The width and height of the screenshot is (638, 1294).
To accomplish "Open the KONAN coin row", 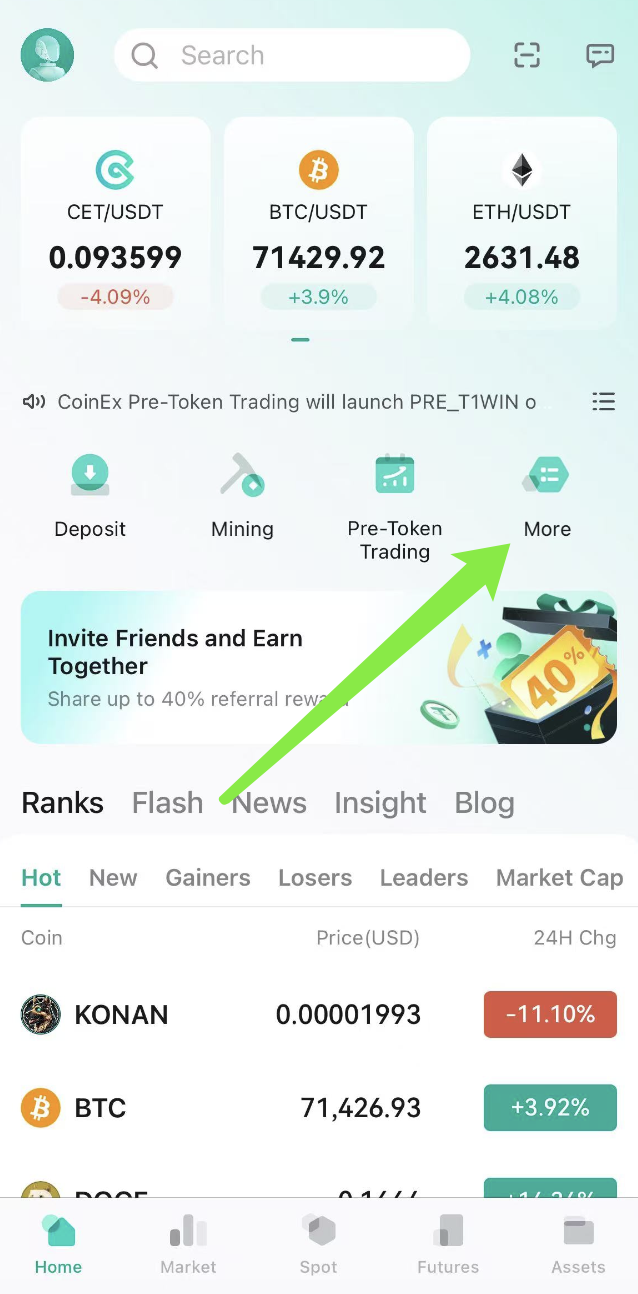I will click(x=319, y=1014).
